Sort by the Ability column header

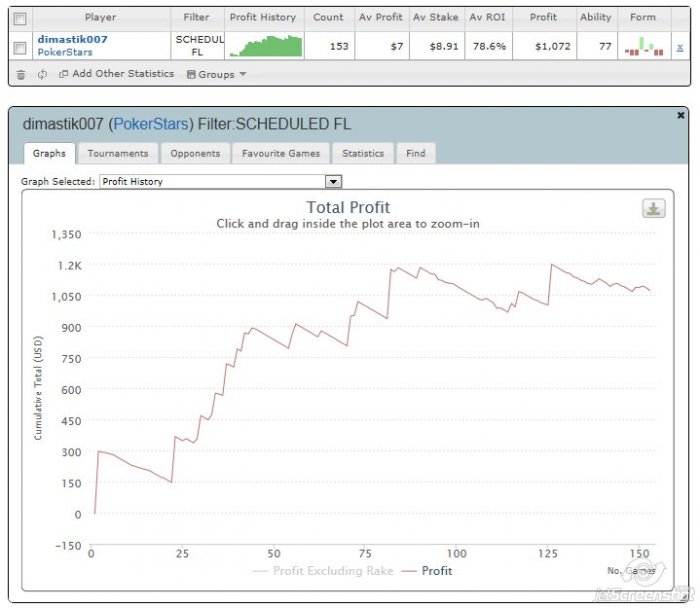click(x=596, y=17)
